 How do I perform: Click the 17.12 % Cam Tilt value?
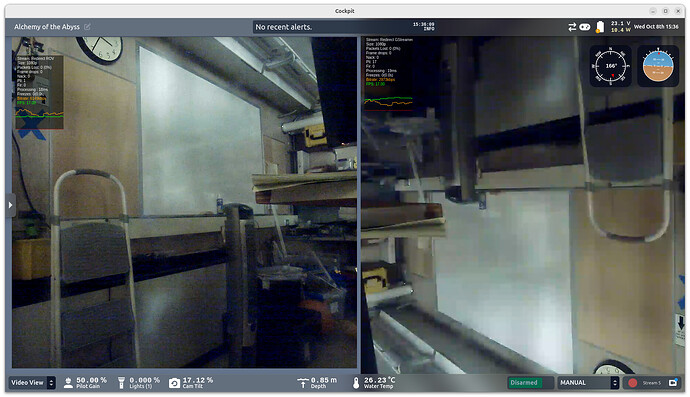coord(198,380)
